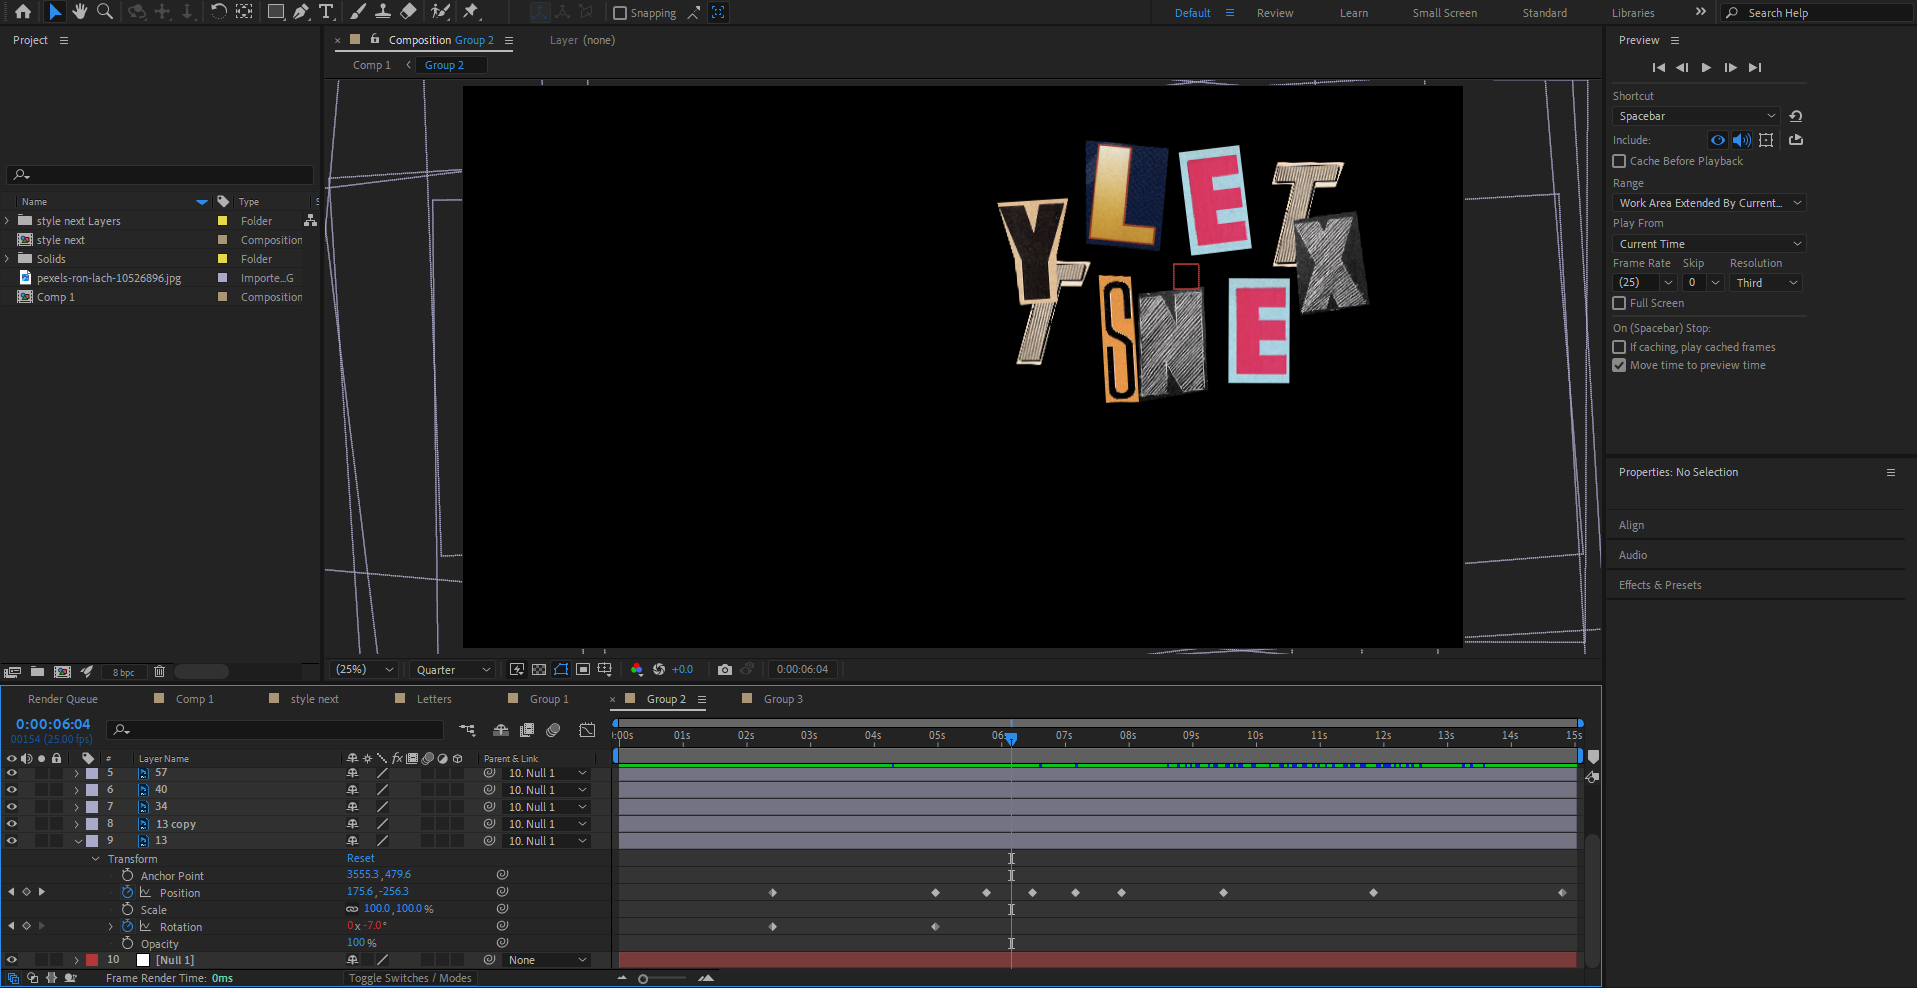The image size is (1917, 988).
Task: Switch to the Render Queue tab
Action: click(62, 699)
